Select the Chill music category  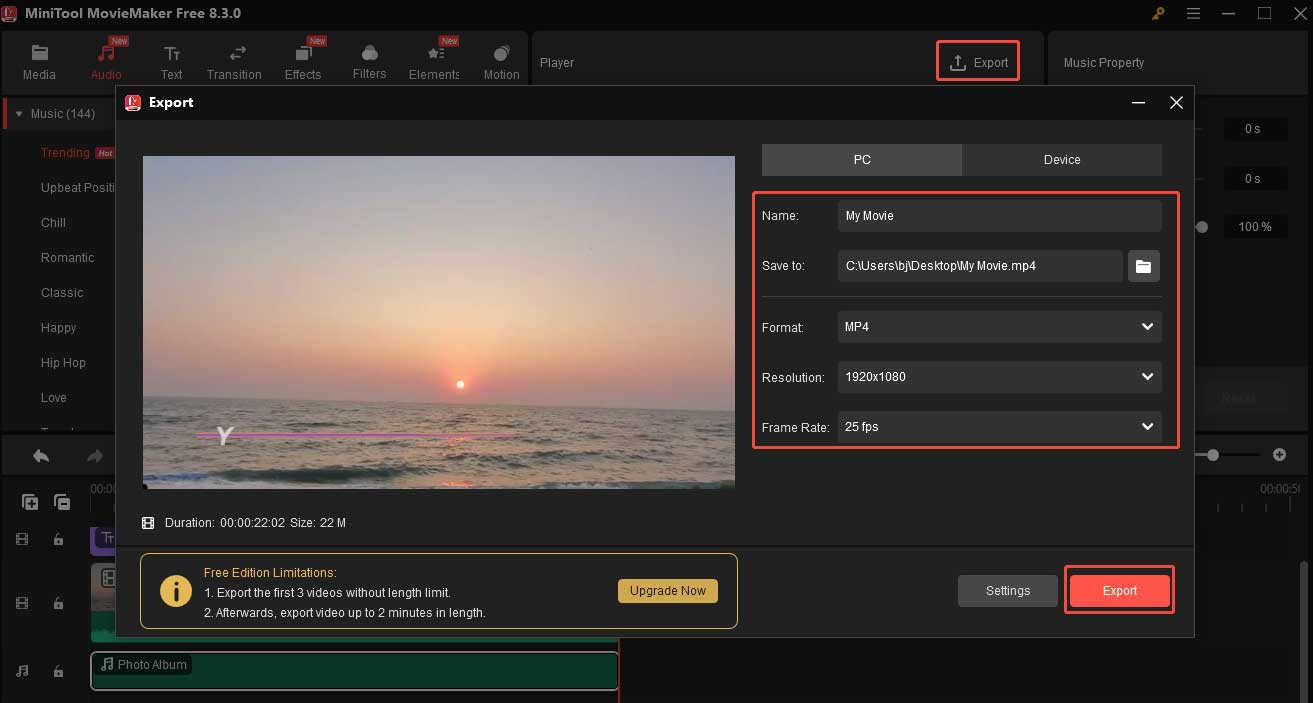53,223
